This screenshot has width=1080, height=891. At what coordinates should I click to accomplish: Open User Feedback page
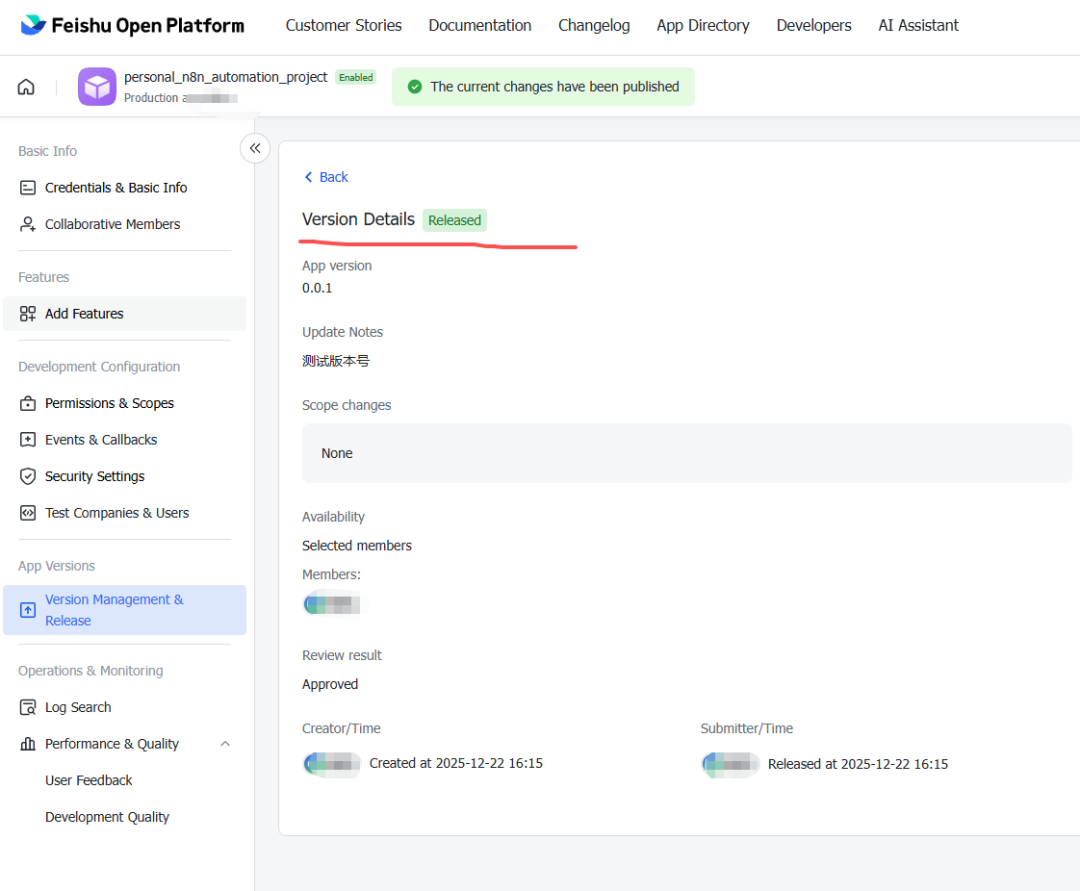point(88,781)
